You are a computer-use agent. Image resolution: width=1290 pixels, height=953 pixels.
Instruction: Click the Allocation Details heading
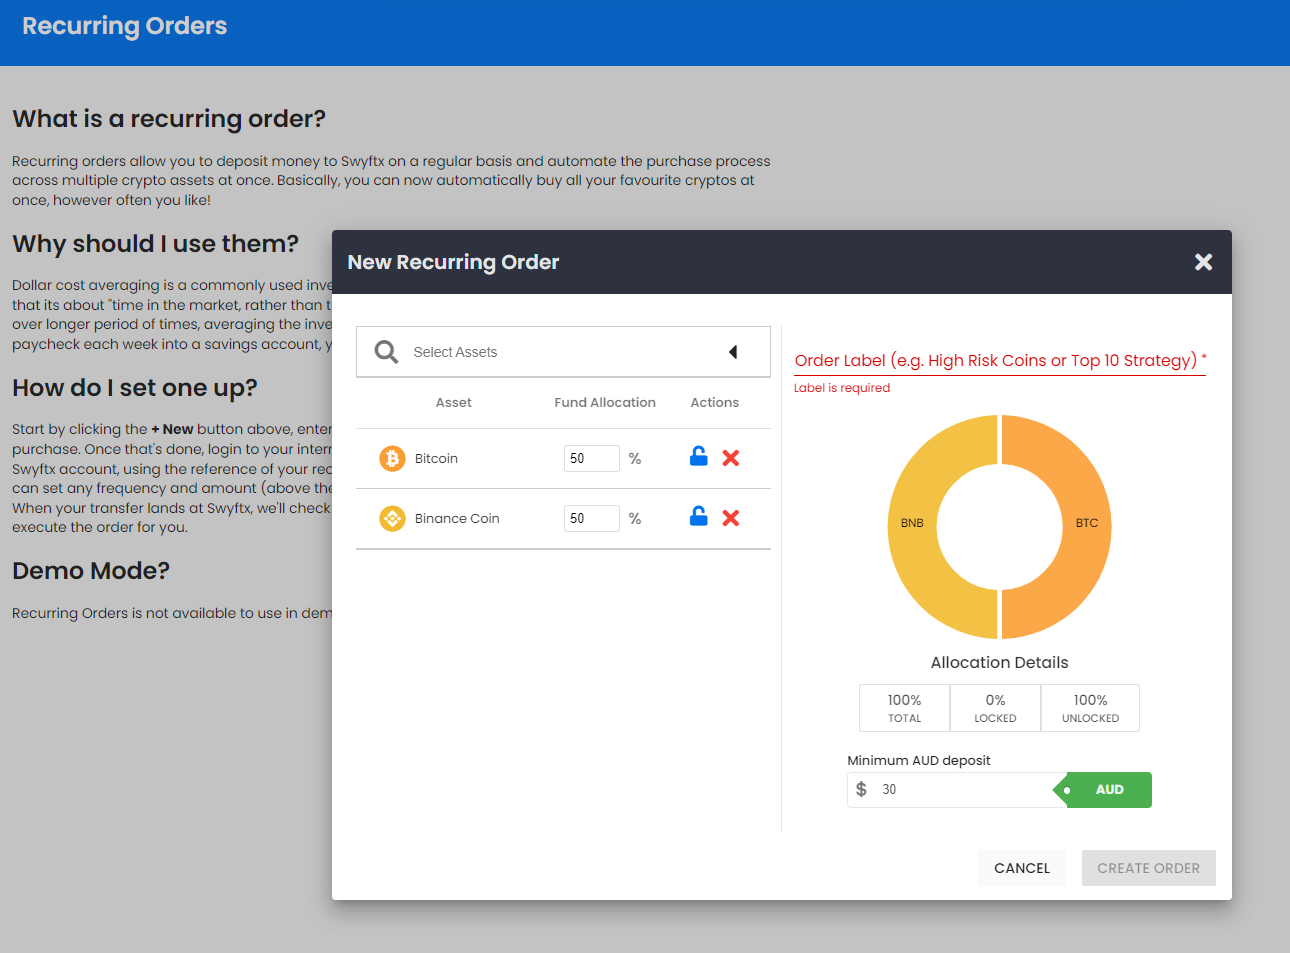click(x=999, y=662)
